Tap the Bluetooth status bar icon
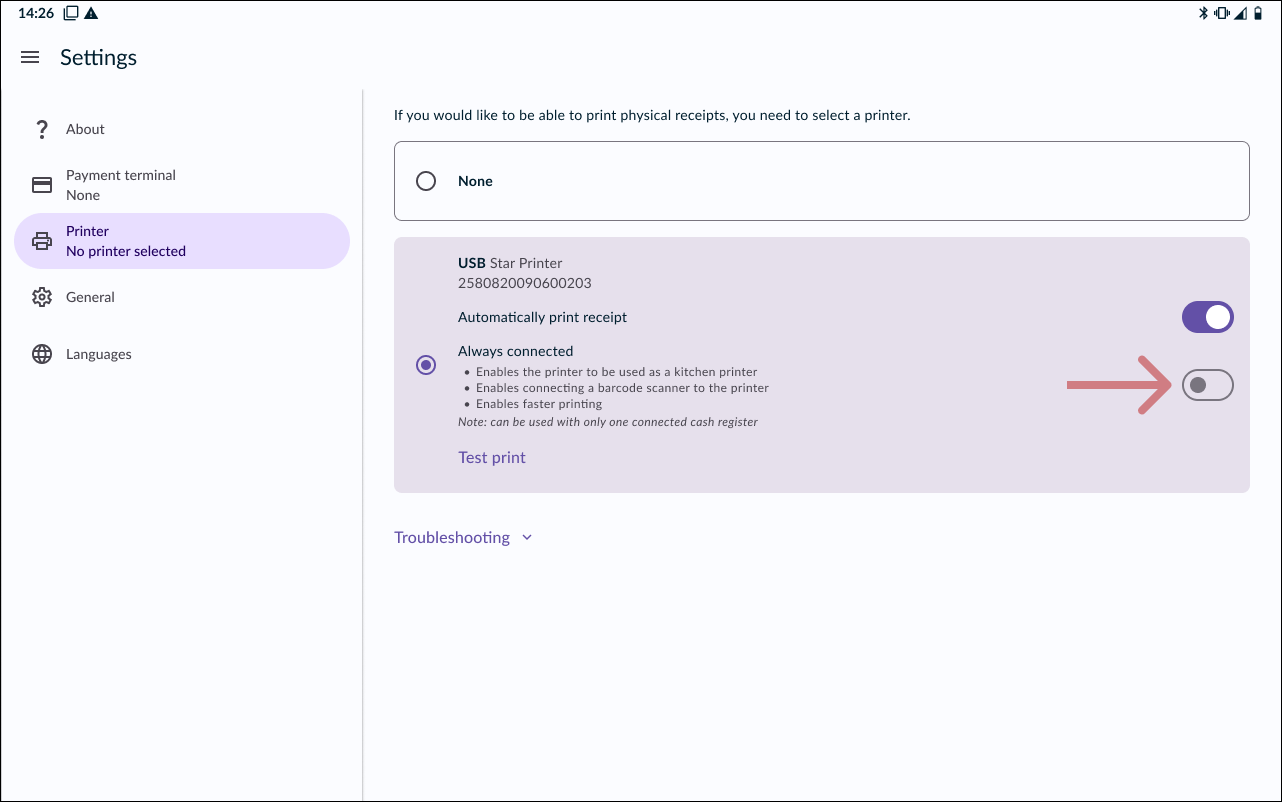 (x=1204, y=13)
